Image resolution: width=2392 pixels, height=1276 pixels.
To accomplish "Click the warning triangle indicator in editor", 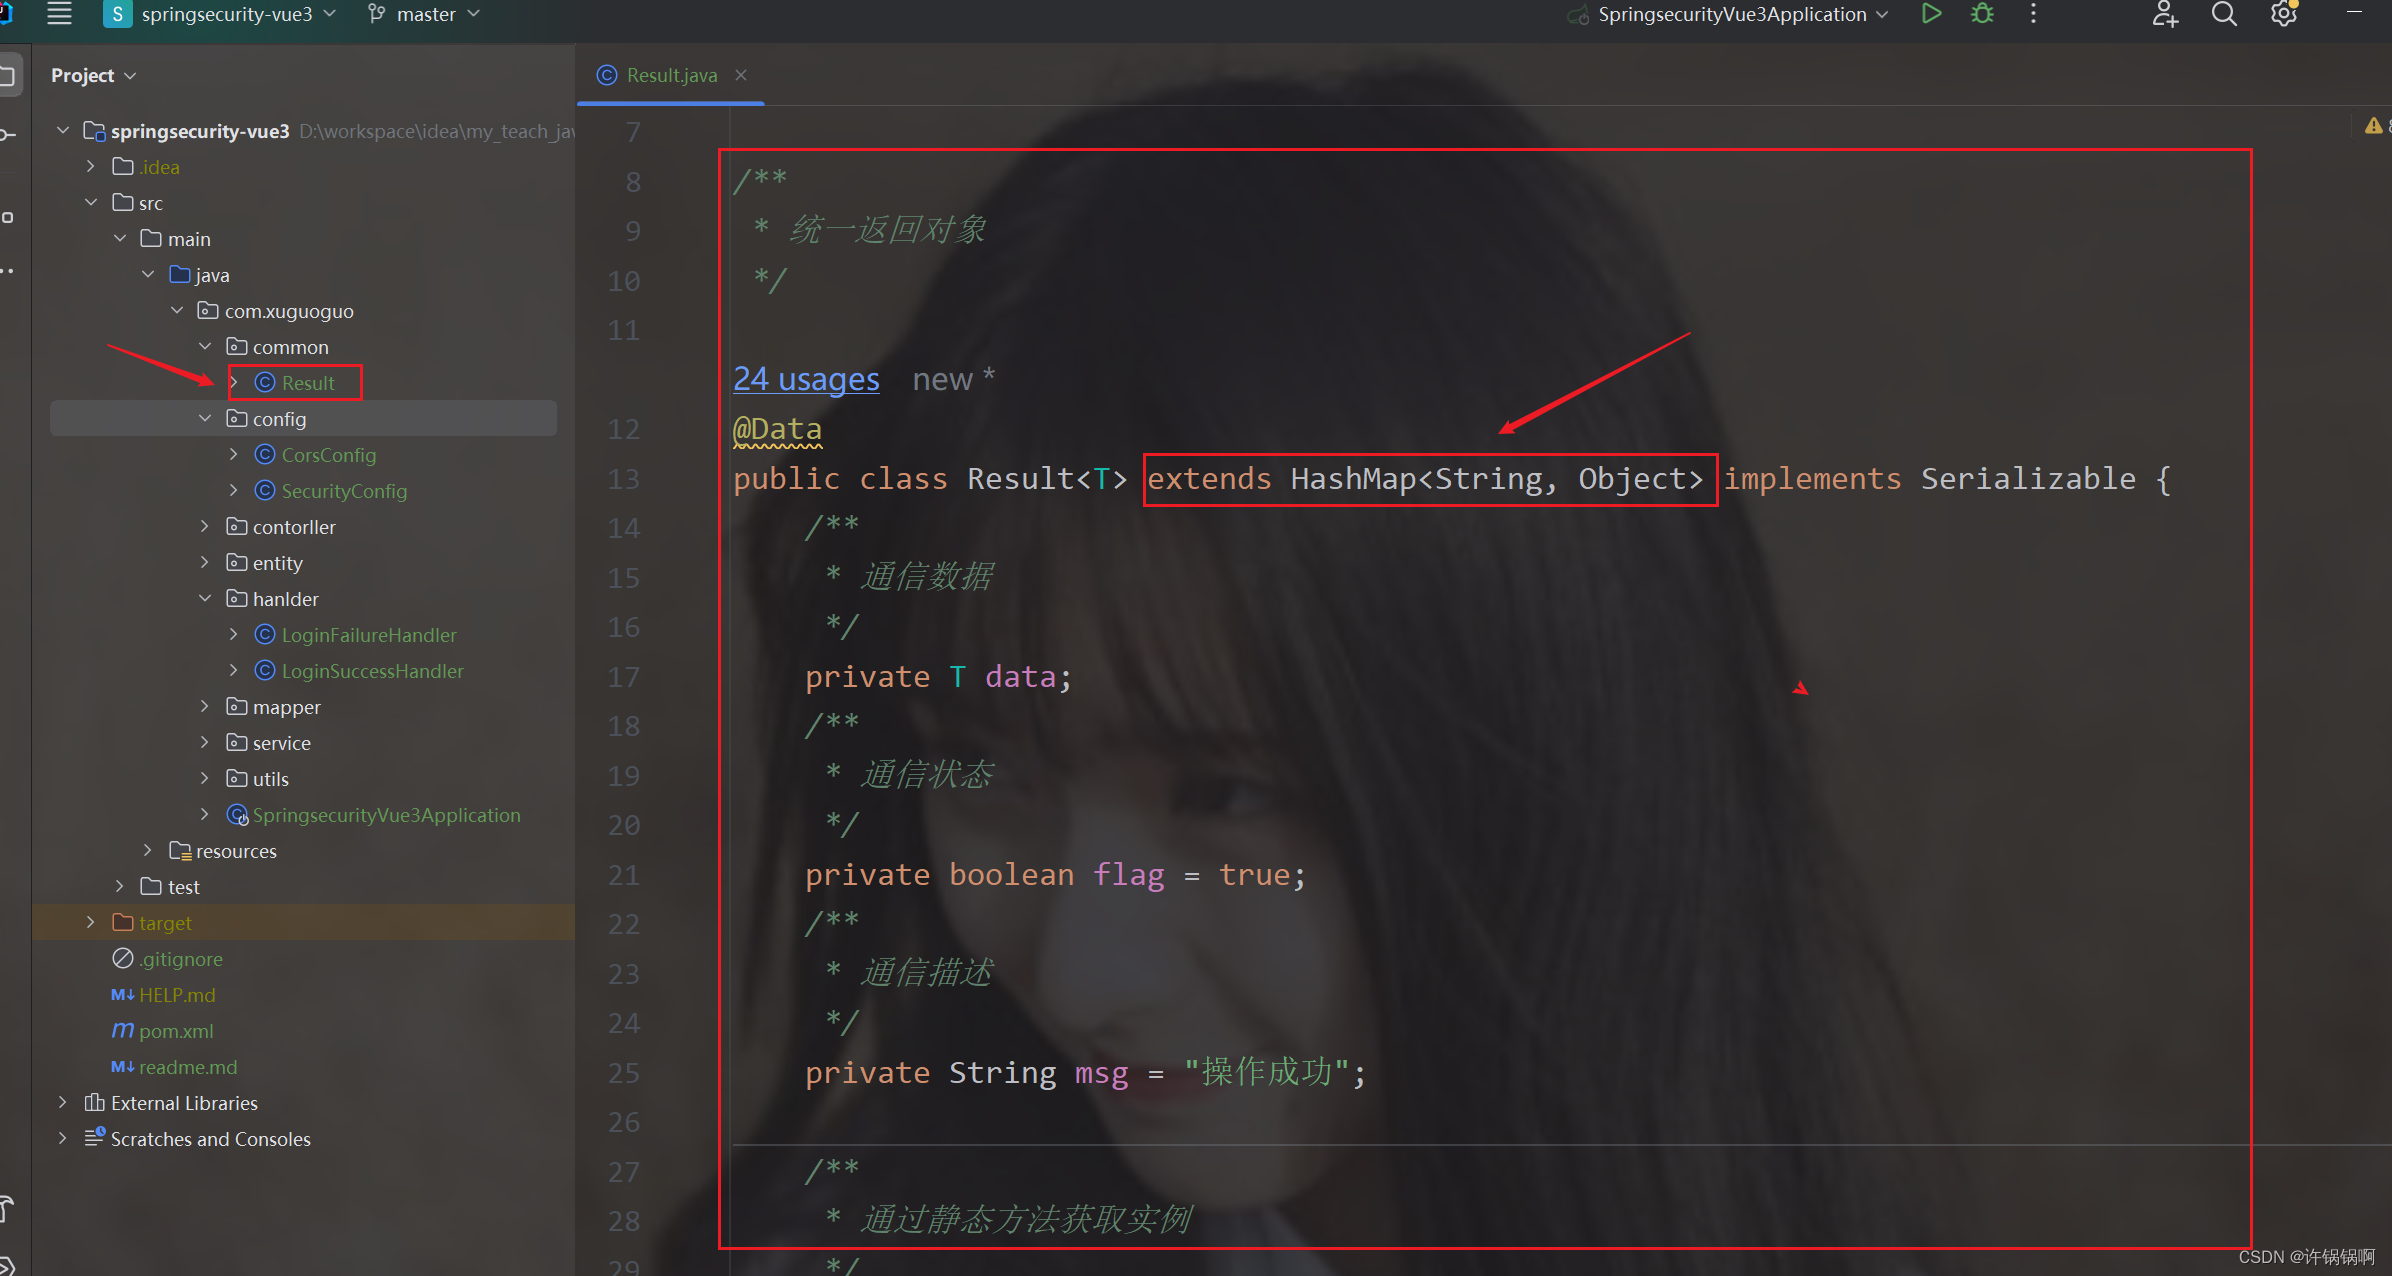I will tap(2373, 126).
